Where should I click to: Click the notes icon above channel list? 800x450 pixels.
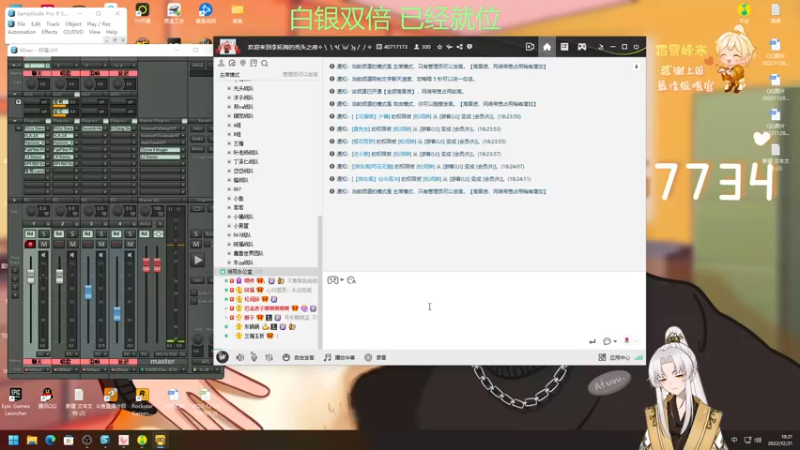coord(254,63)
